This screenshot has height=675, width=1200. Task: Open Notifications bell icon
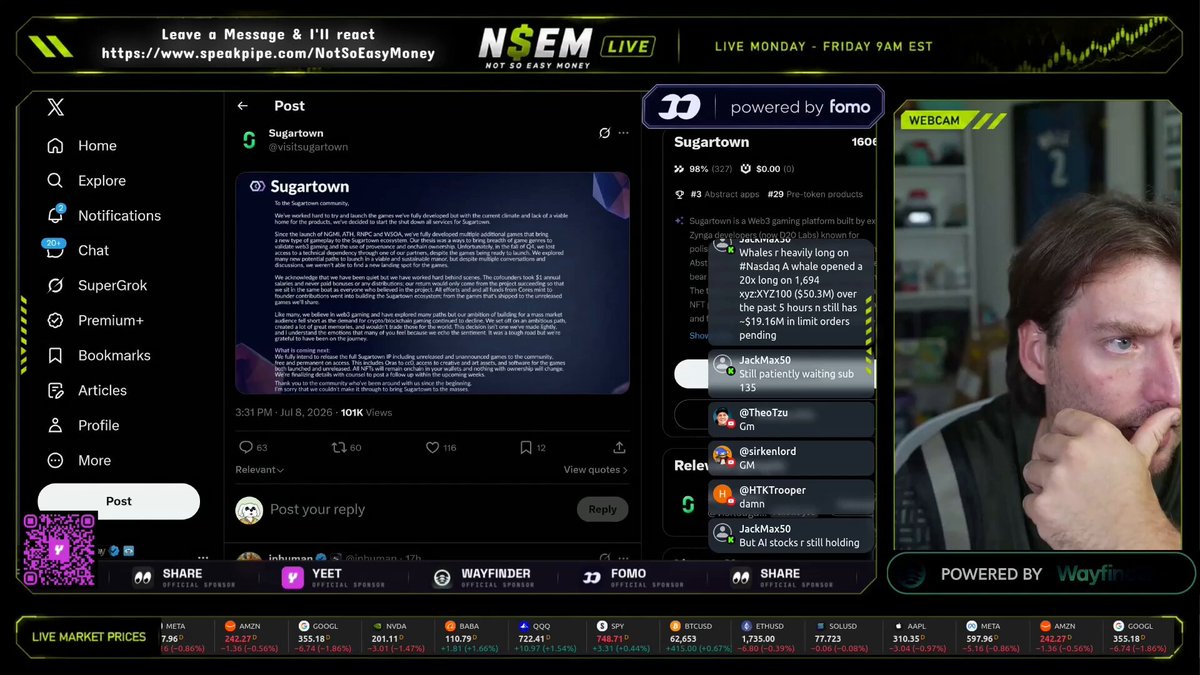click(x=56, y=215)
